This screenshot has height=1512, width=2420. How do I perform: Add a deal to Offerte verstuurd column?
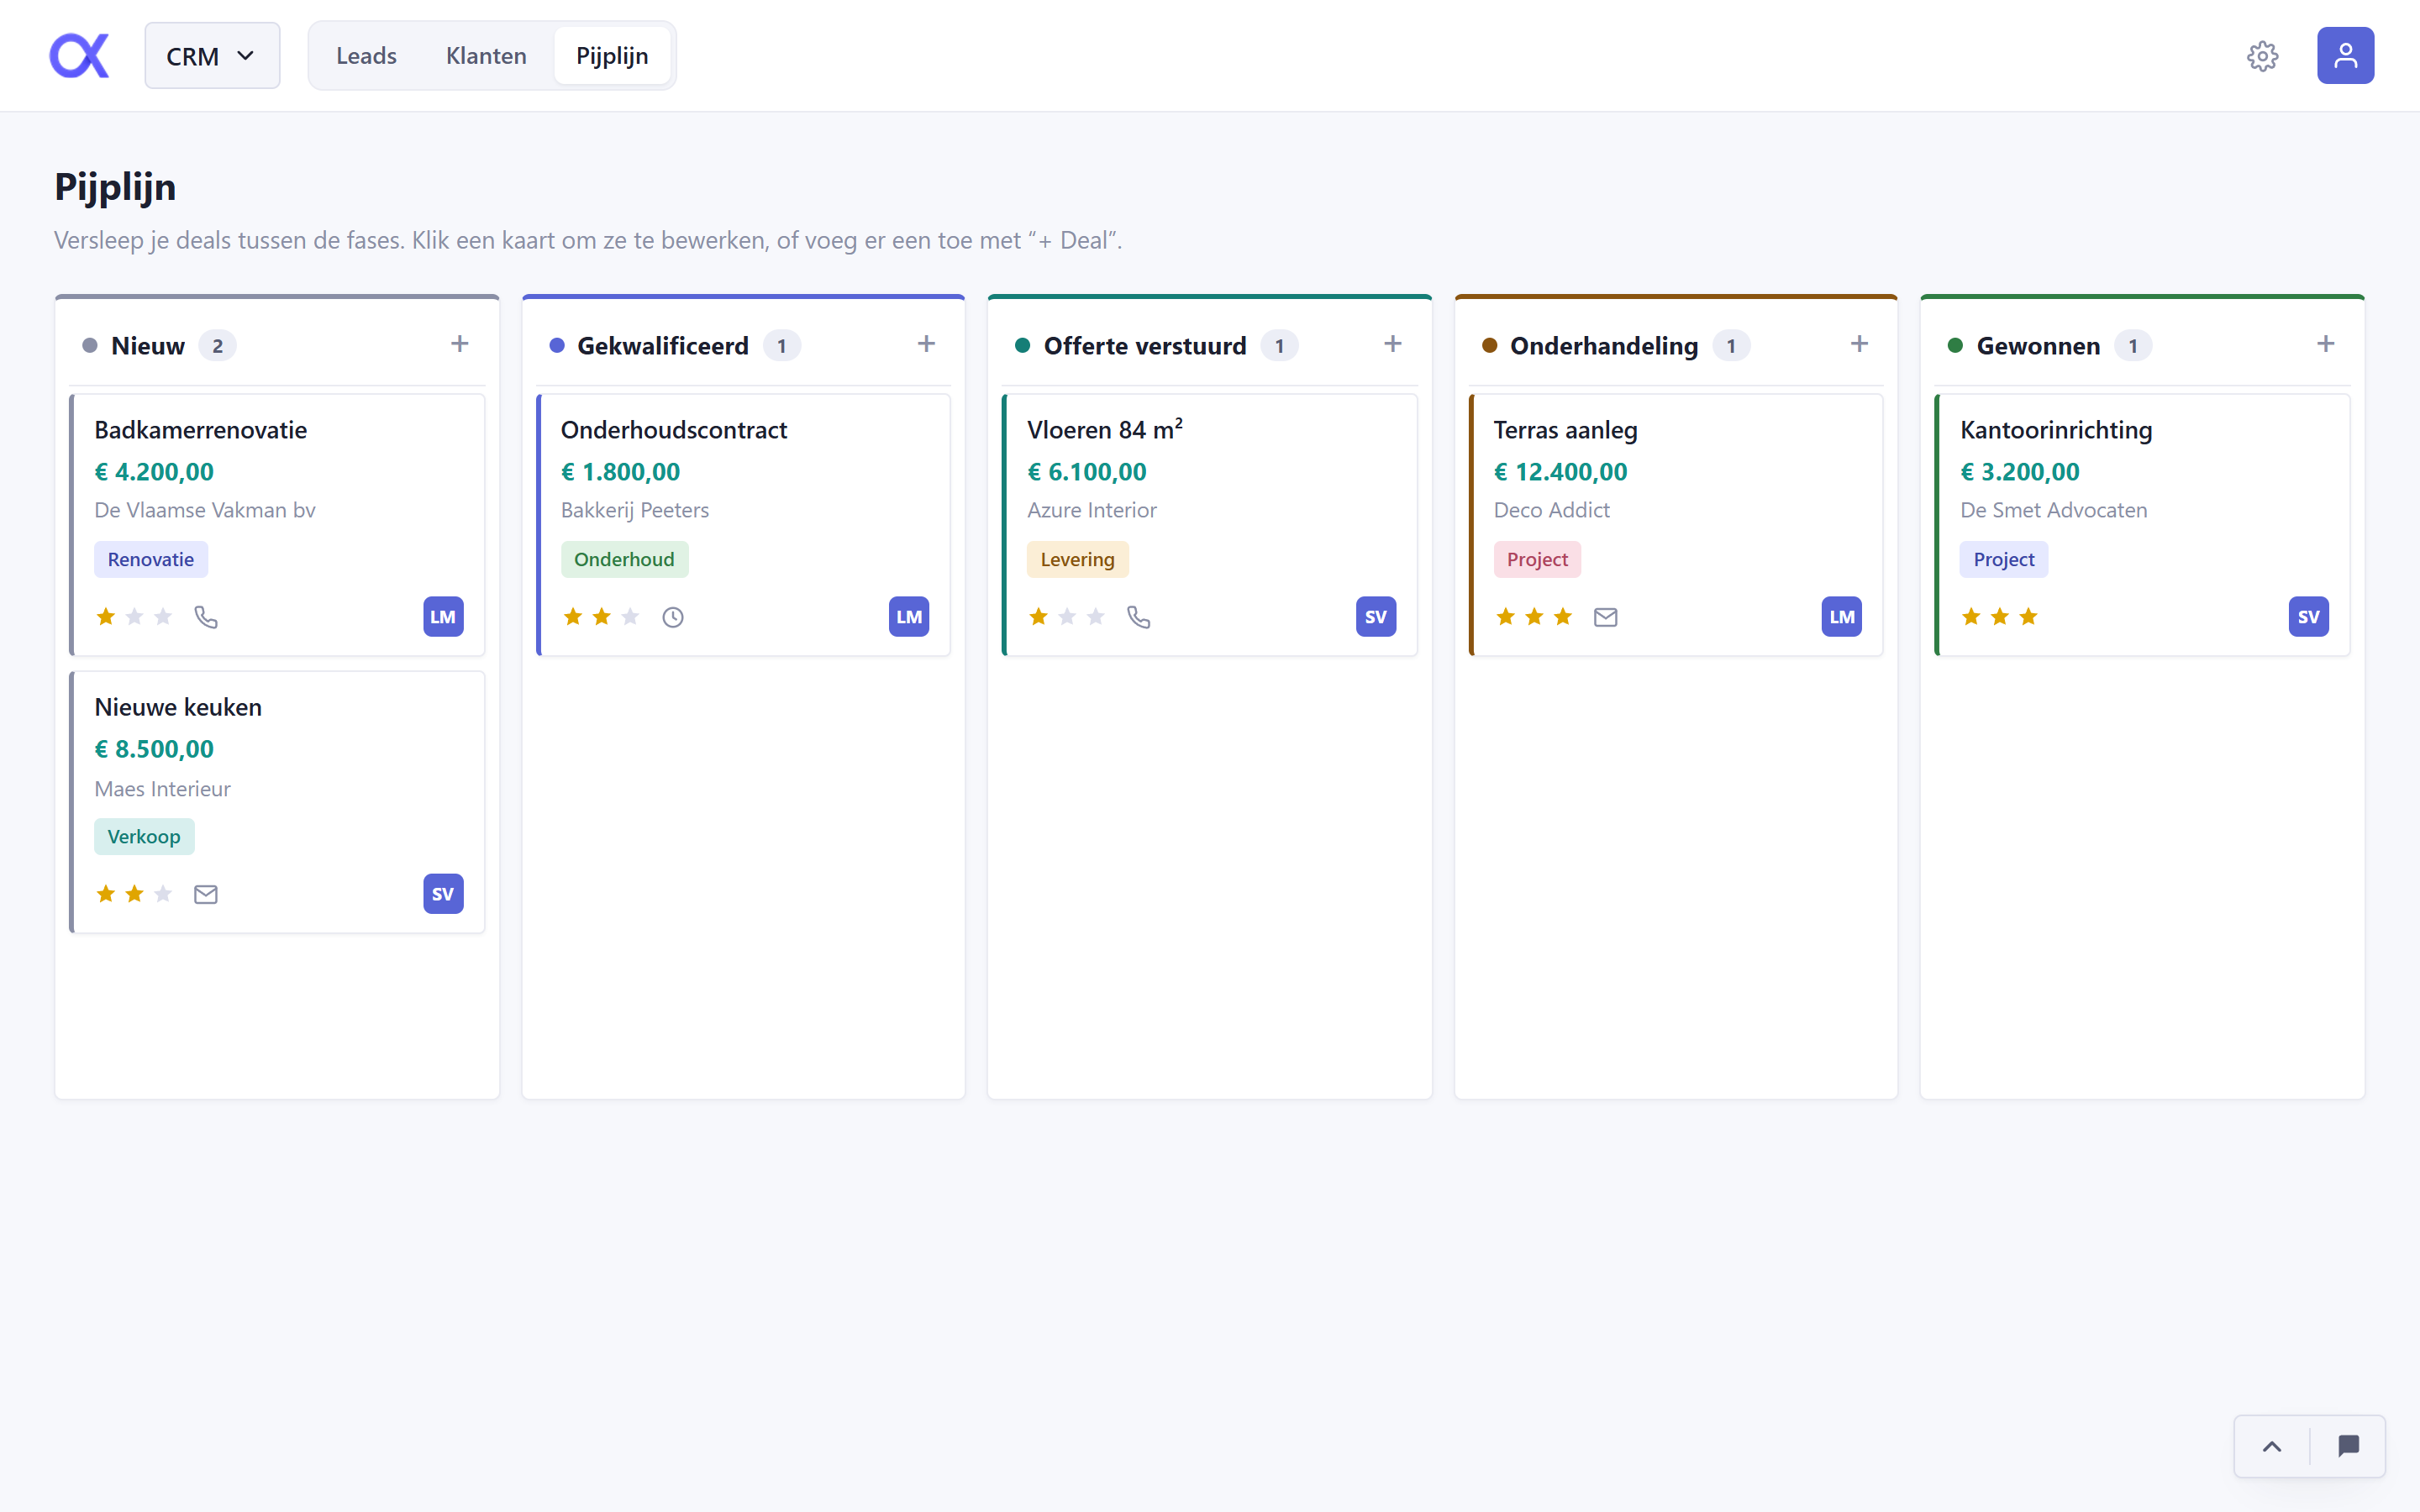pos(1393,344)
